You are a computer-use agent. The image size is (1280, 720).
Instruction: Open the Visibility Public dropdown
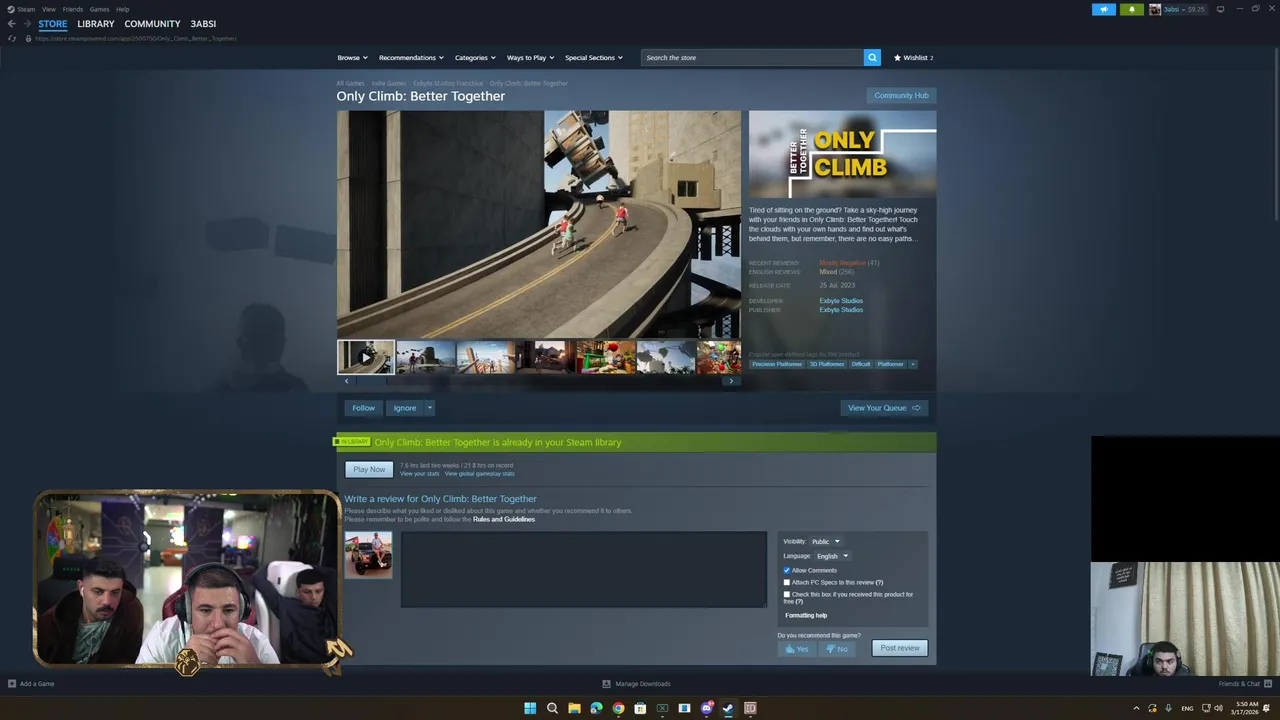click(825, 541)
